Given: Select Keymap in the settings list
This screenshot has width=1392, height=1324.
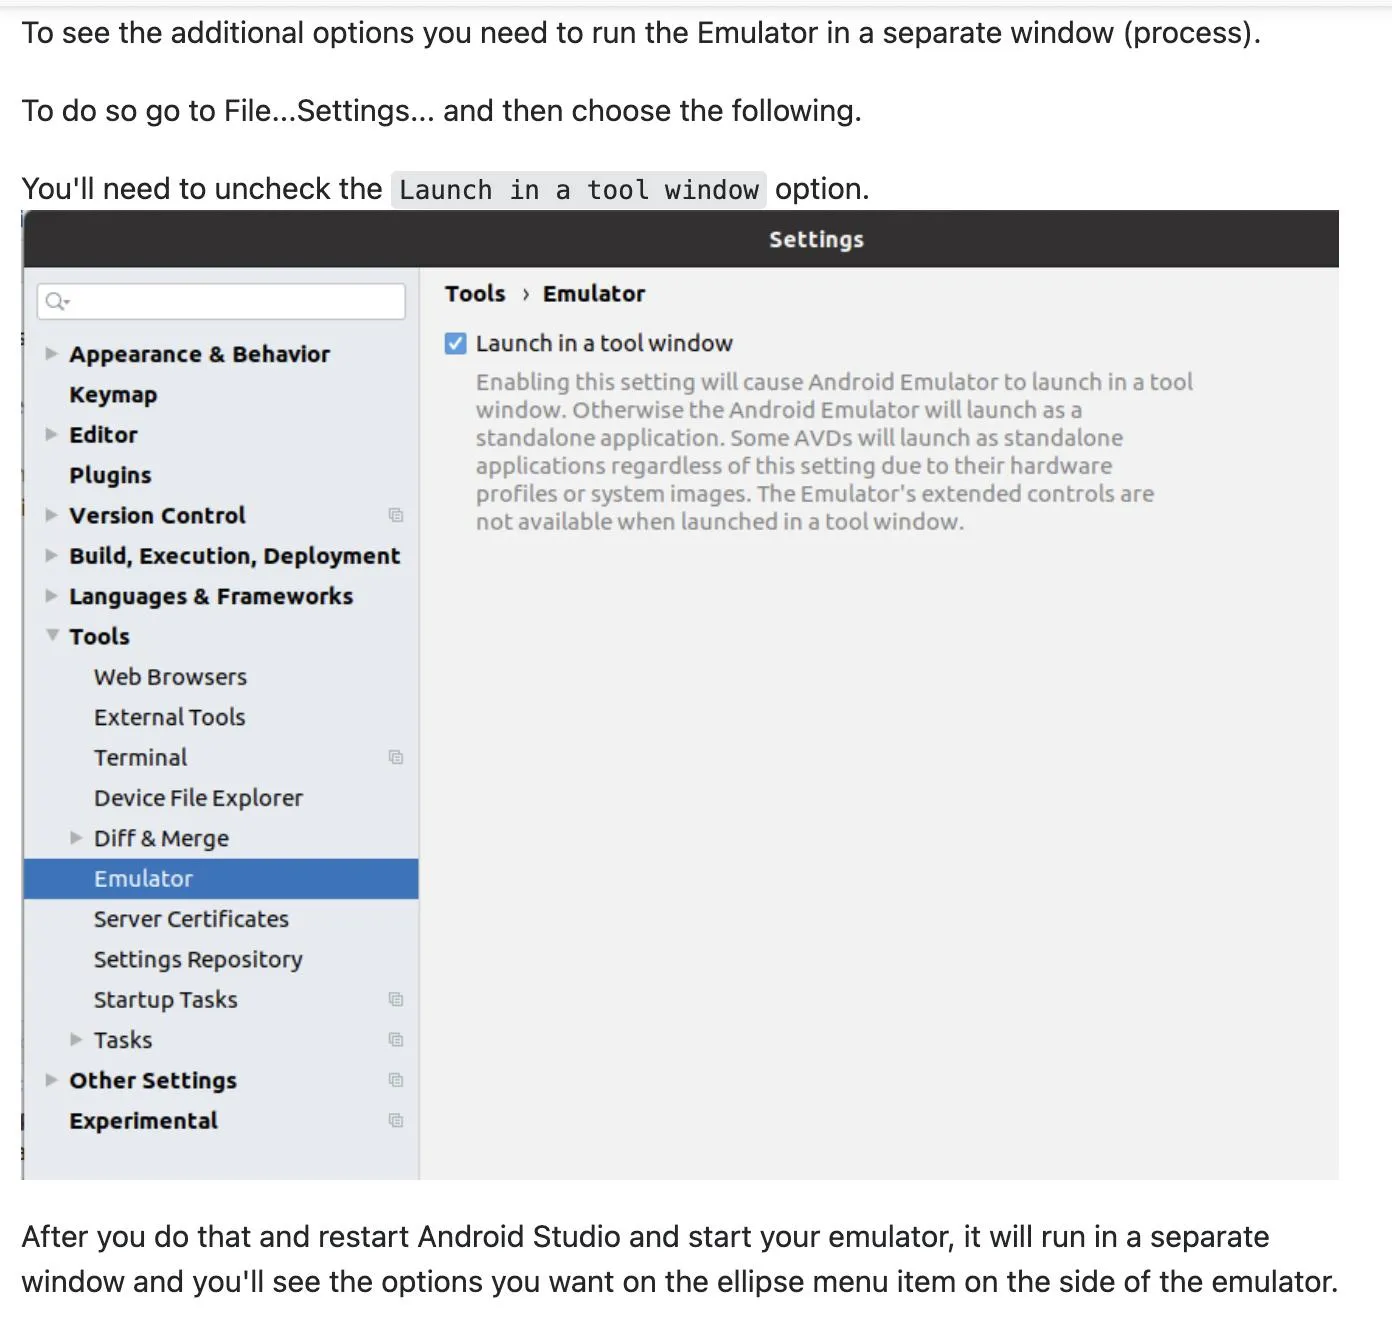Looking at the screenshot, I should (x=113, y=395).
